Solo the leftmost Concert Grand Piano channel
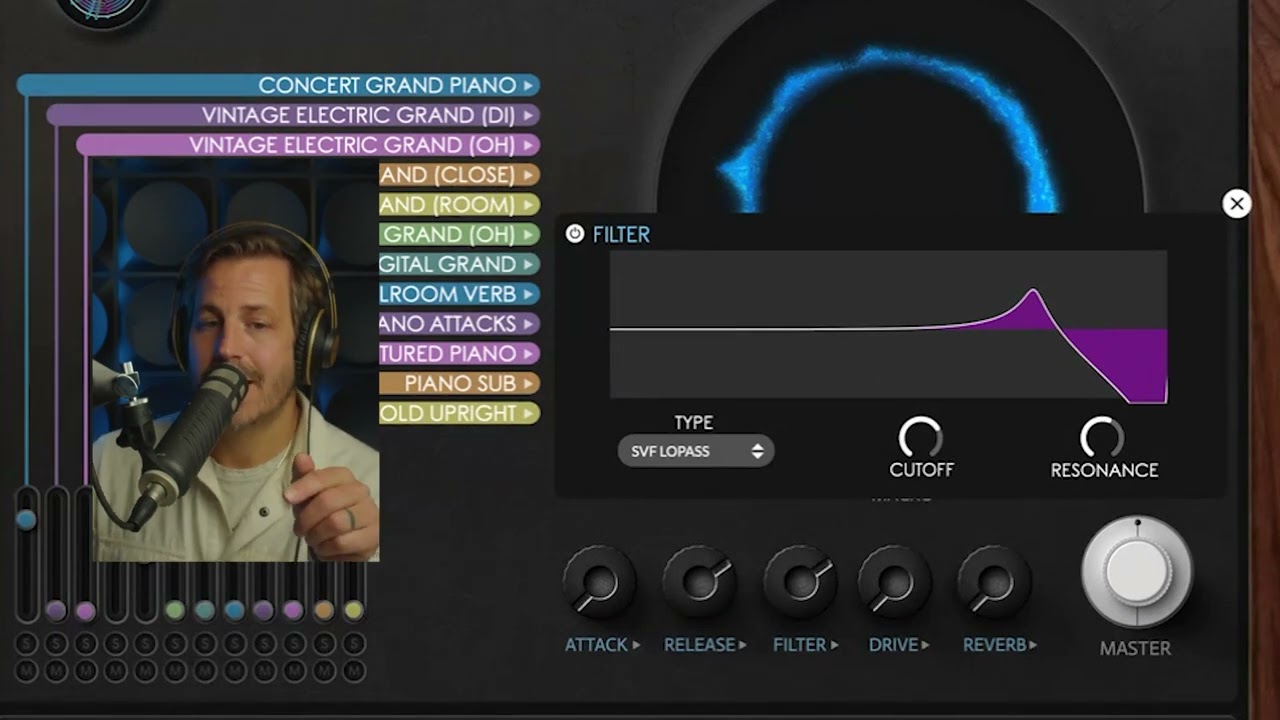The image size is (1280, 720). (26, 644)
